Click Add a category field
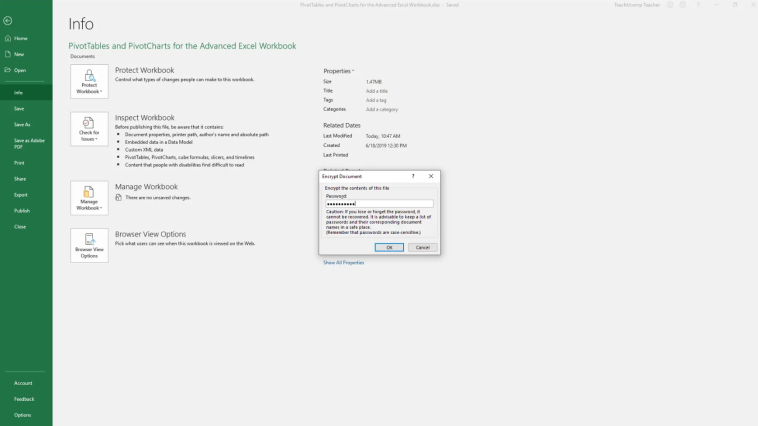This screenshot has width=758, height=426. 382,109
